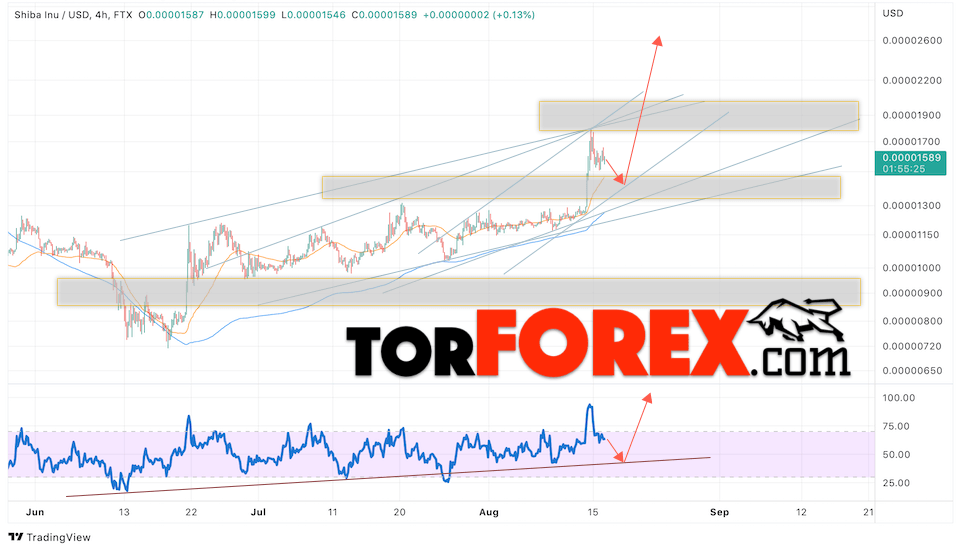
Task: Click the USD currency label on the price axis
Action: 892,13
